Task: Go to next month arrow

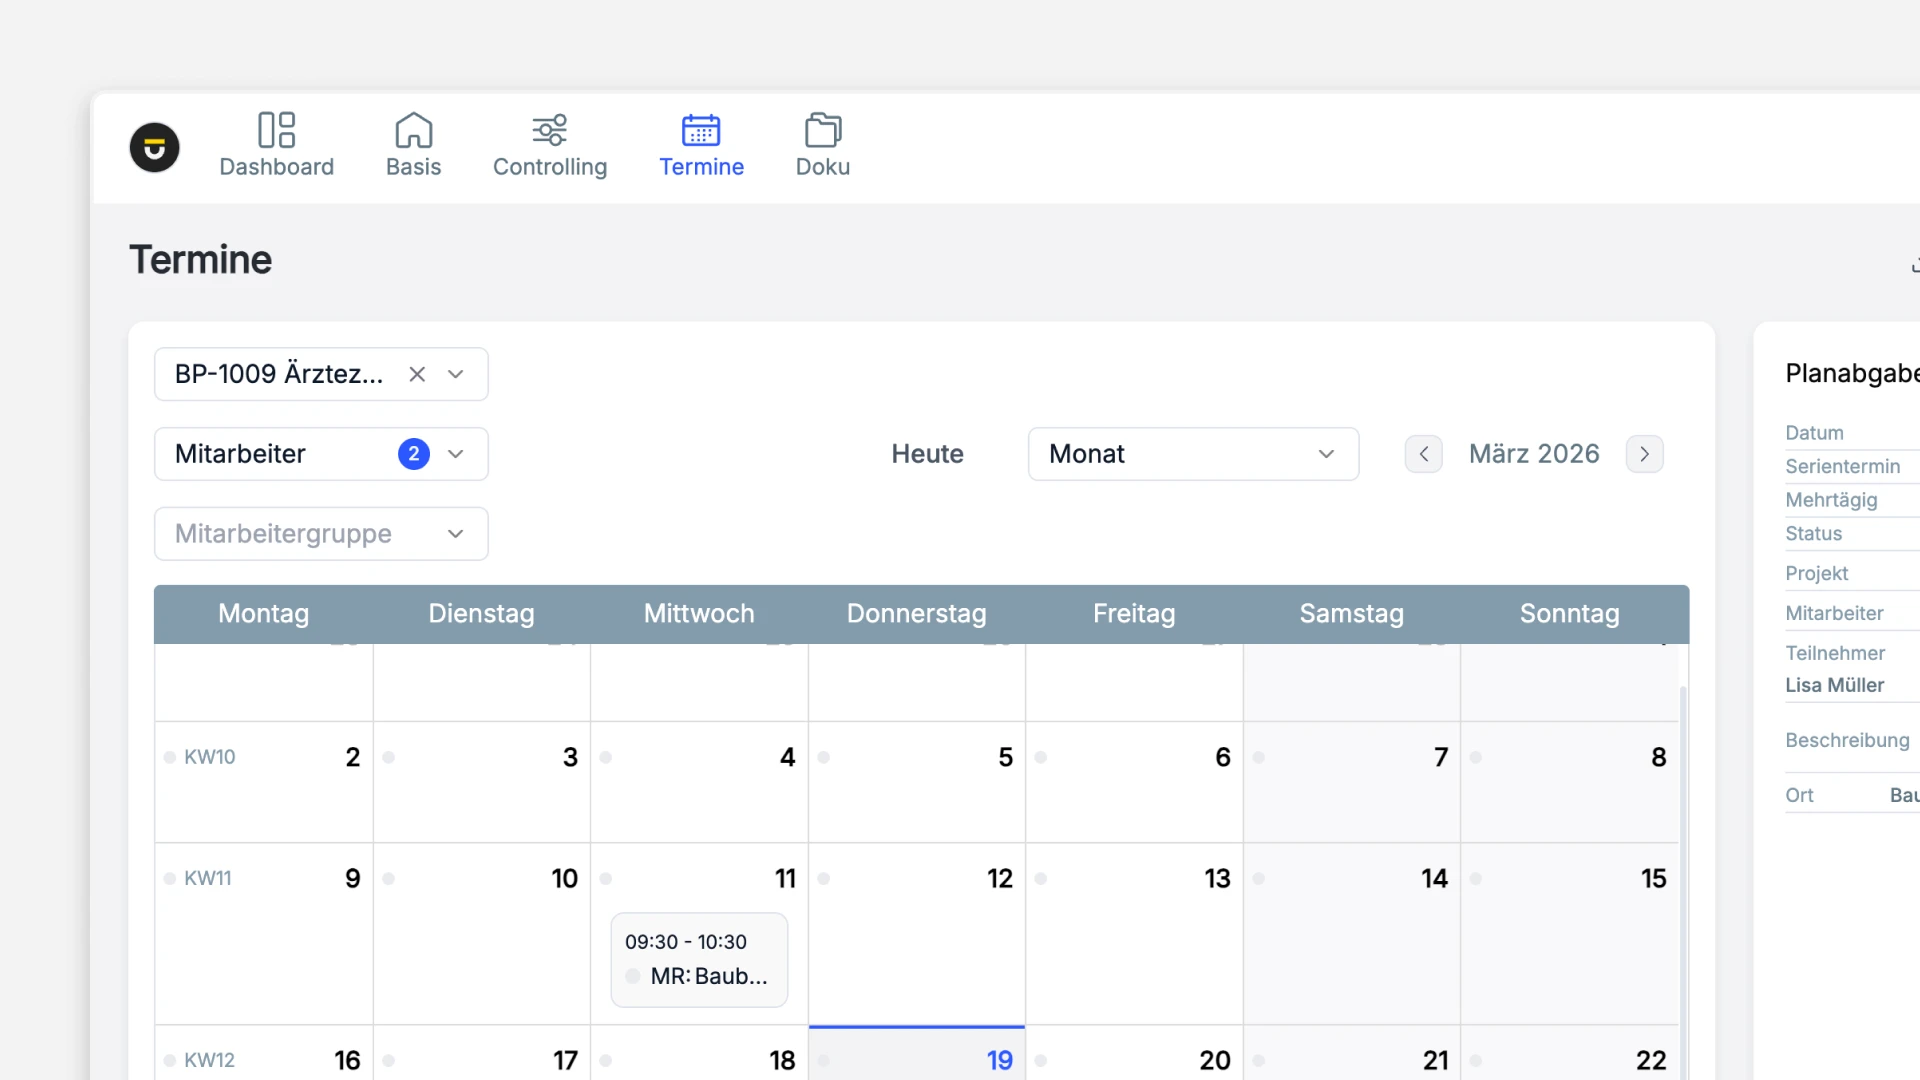Action: pos(1644,454)
